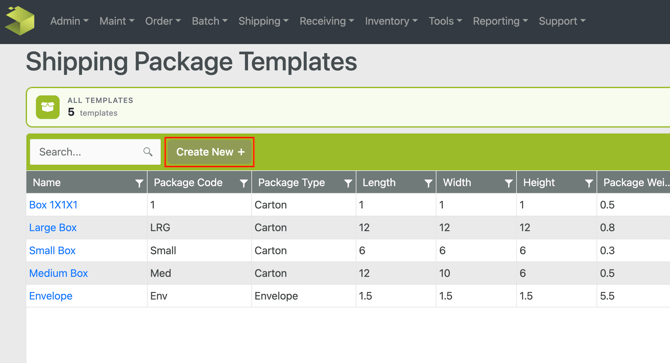The height and width of the screenshot is (363, 670).
Task: Open the Reporting menu
Action: point(500,21)
